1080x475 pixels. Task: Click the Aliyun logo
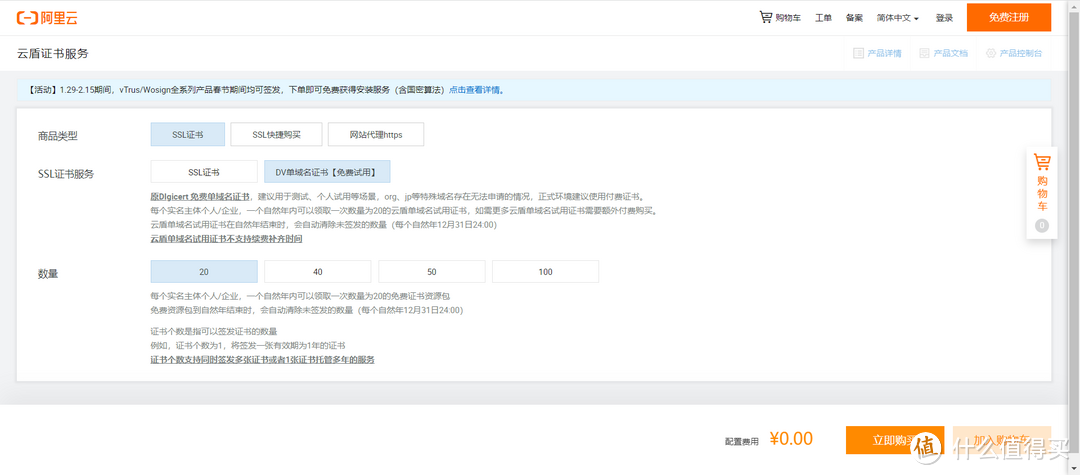coord(47,18)
